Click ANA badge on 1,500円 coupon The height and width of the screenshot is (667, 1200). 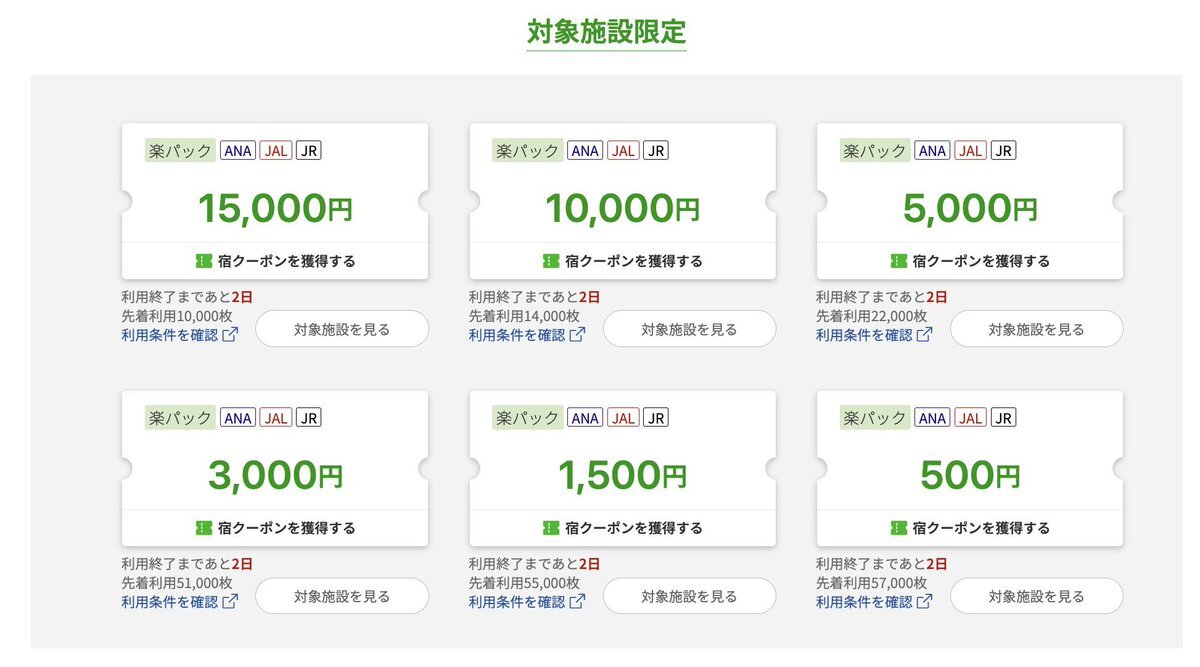585,418
